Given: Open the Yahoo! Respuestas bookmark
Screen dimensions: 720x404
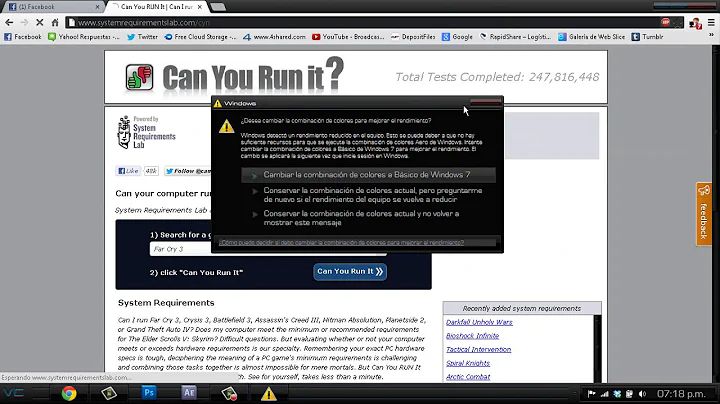Looking at the screenshot, I should tap(84, 37).
